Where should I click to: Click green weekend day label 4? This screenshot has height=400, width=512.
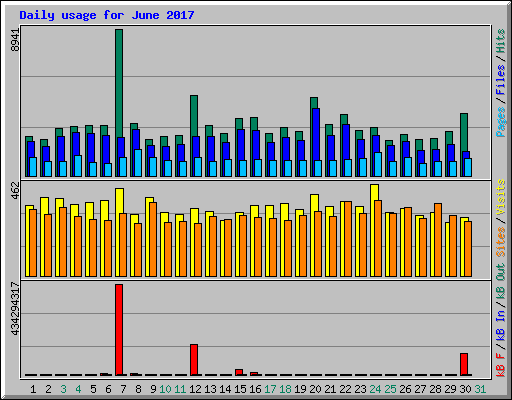click(78, 389)
